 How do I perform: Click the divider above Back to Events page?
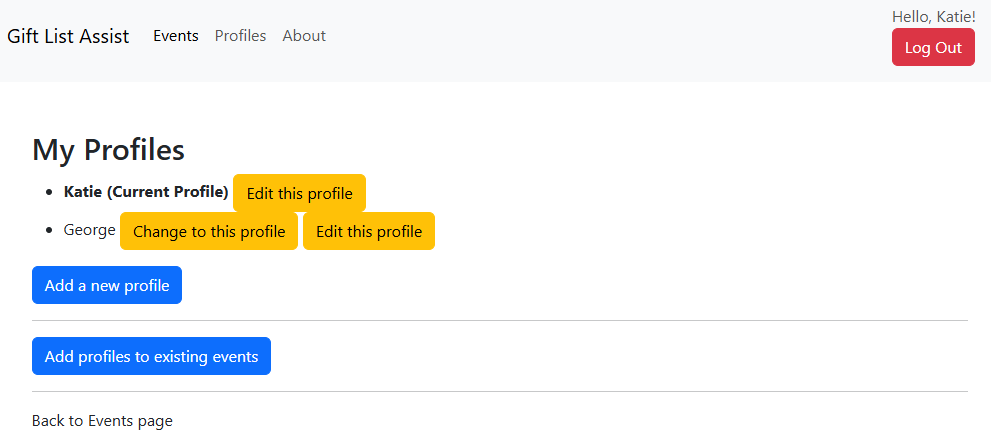tap(500, 391)
